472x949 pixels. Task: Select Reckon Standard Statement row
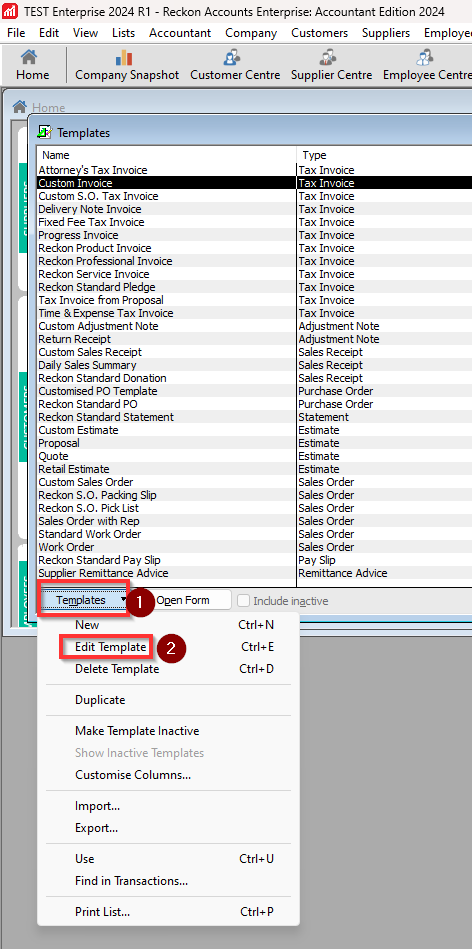point(254,417)
